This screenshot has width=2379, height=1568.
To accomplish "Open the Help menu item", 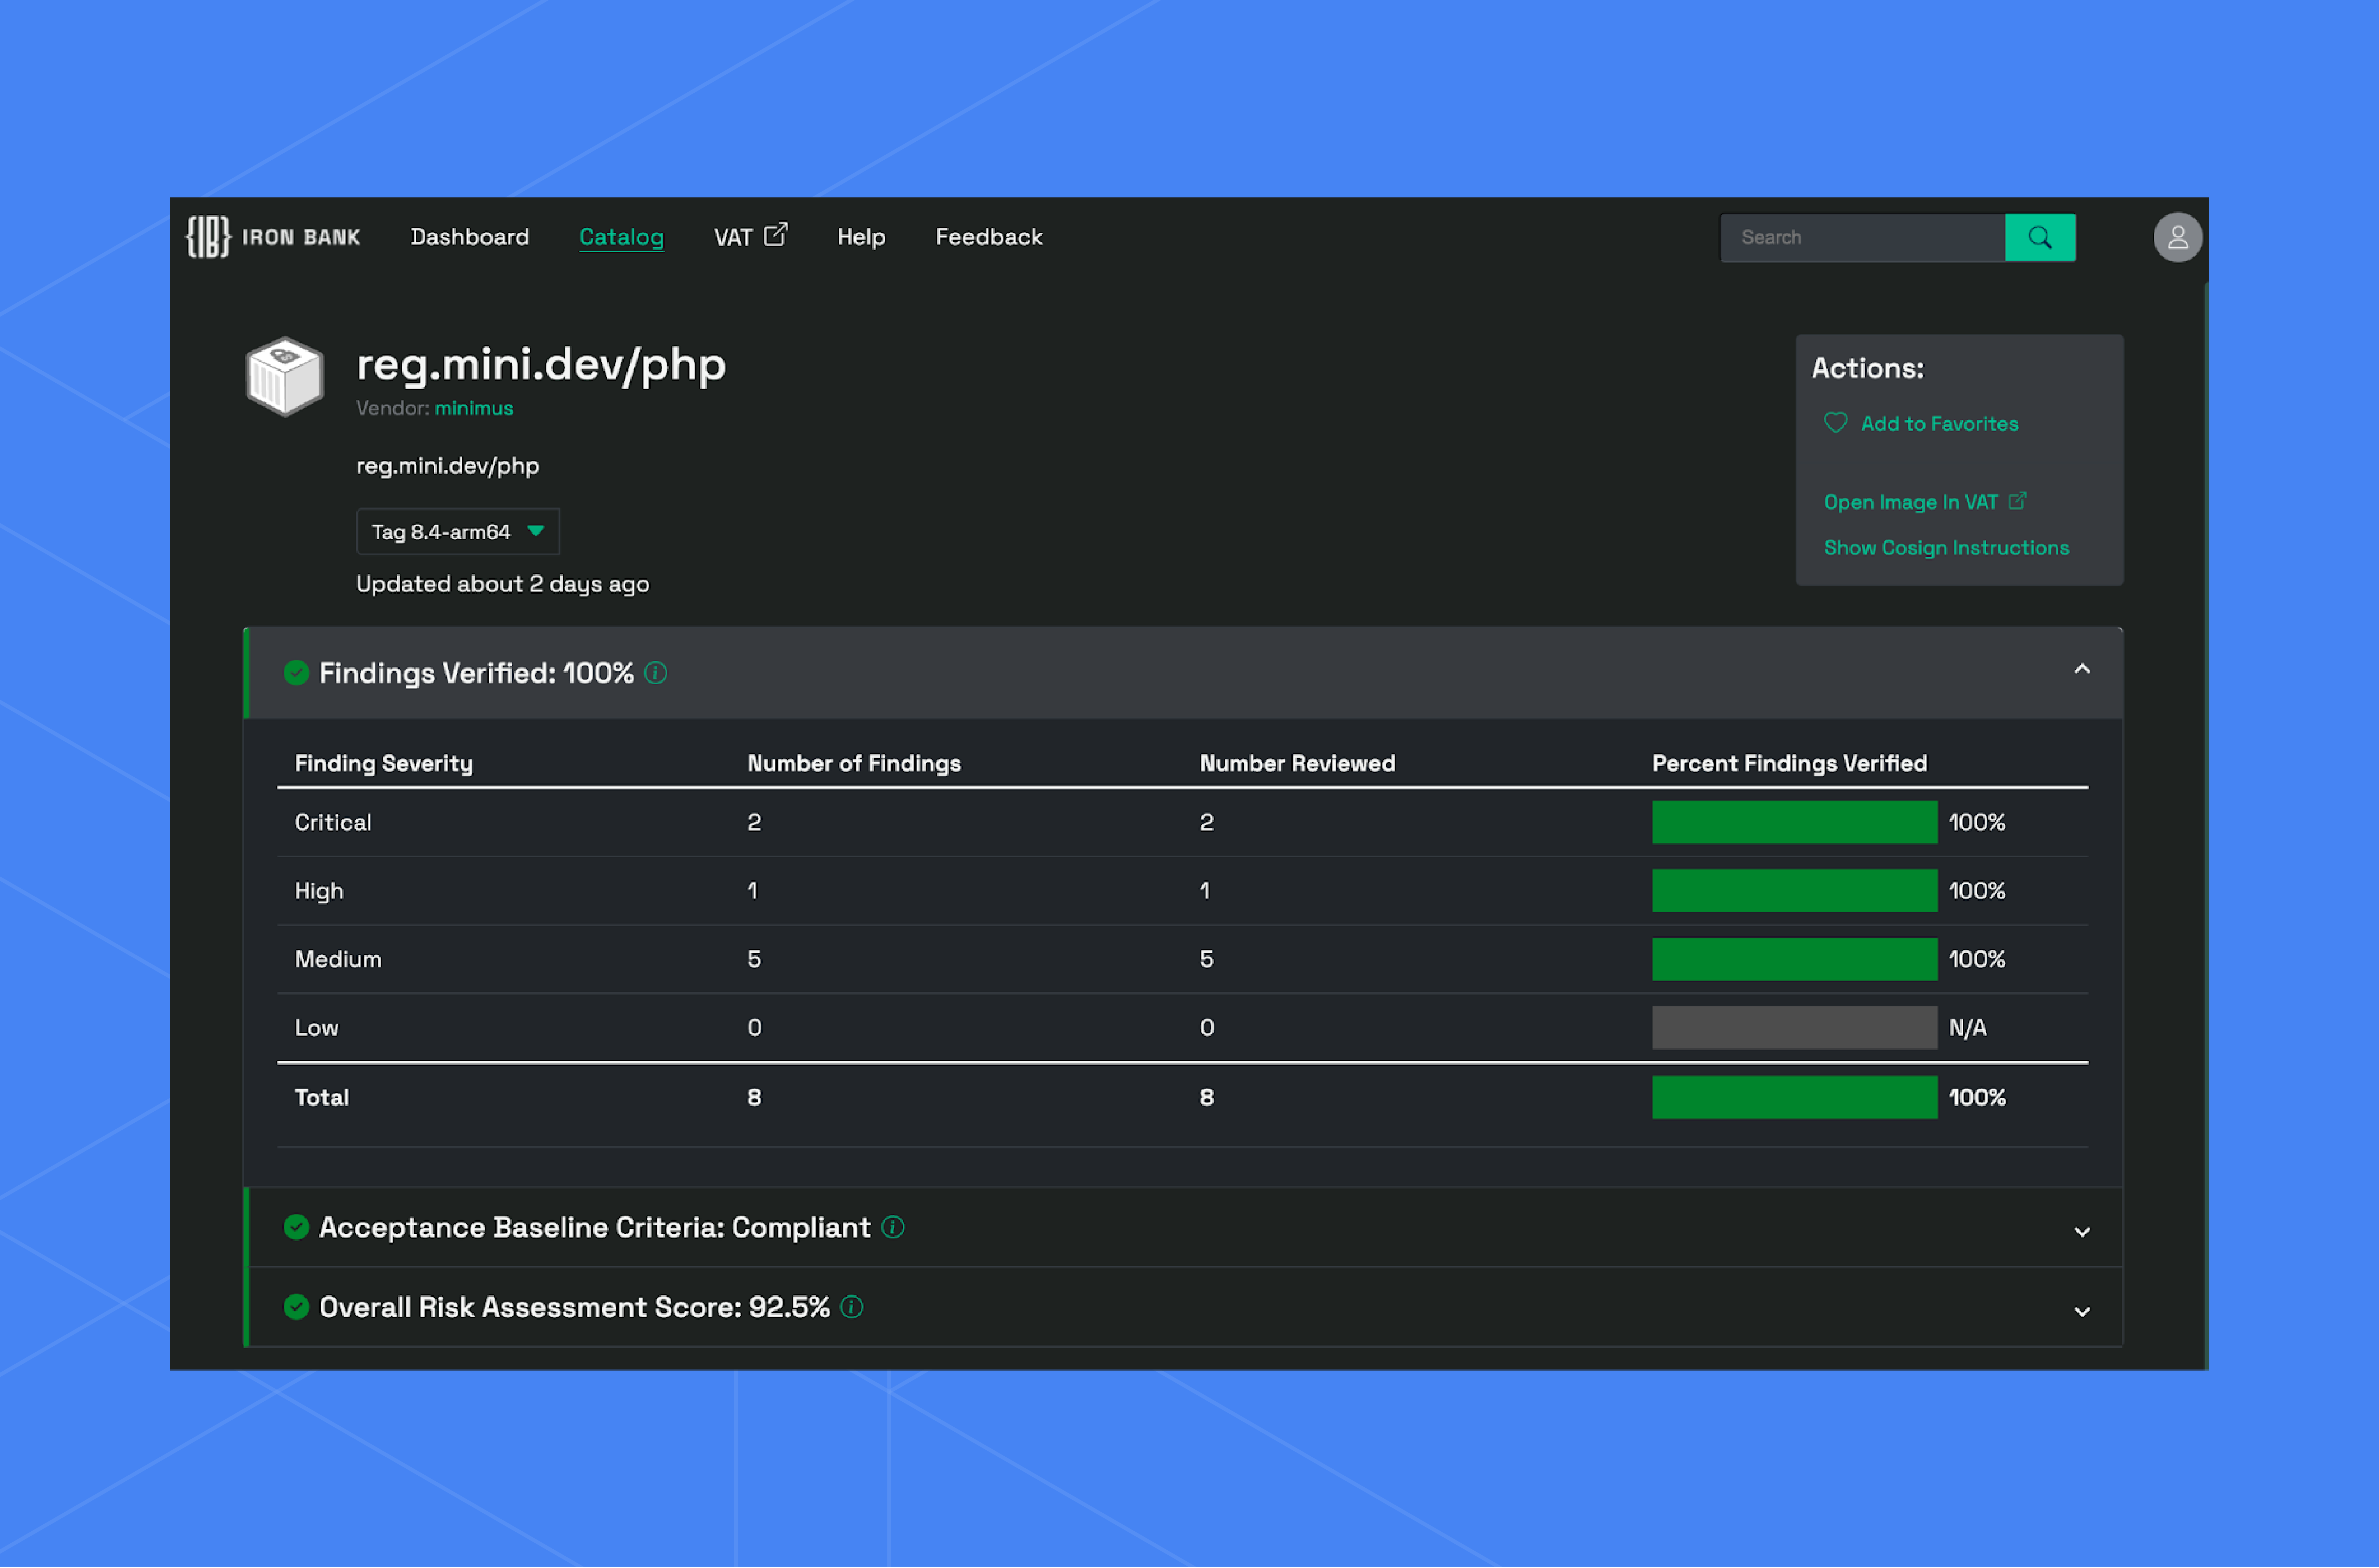I will point(861,237).
